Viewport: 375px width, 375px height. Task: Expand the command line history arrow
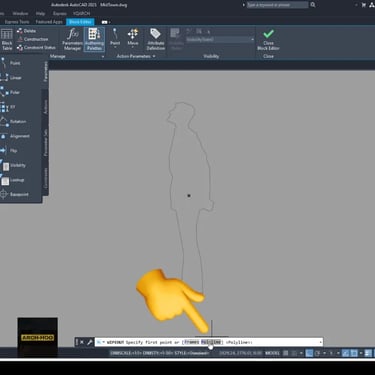click(x=320, y=342)
